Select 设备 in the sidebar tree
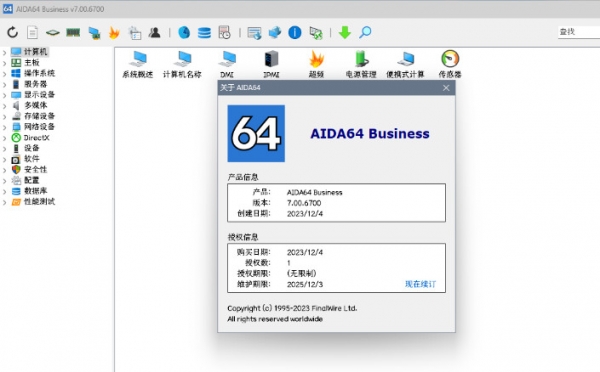 [x=31, y=148]
